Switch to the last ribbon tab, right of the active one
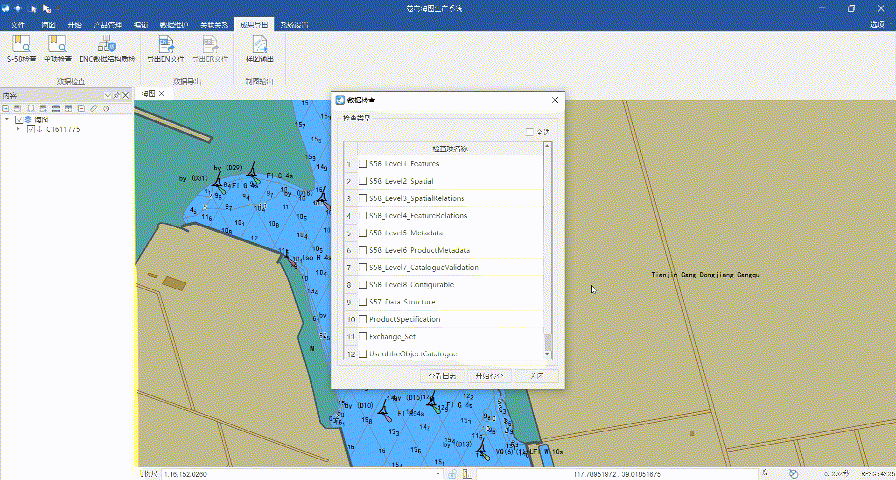 [x=294, y=23]
